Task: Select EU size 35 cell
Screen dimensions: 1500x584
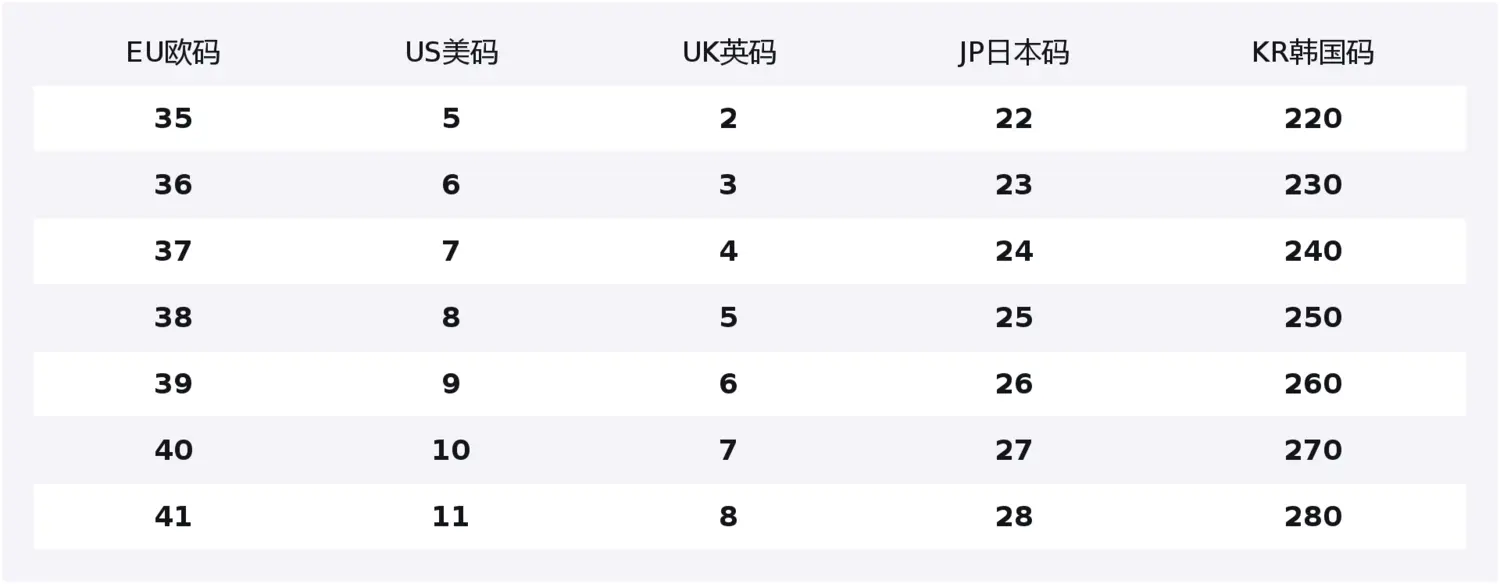Action: click(x=173, y=119)
